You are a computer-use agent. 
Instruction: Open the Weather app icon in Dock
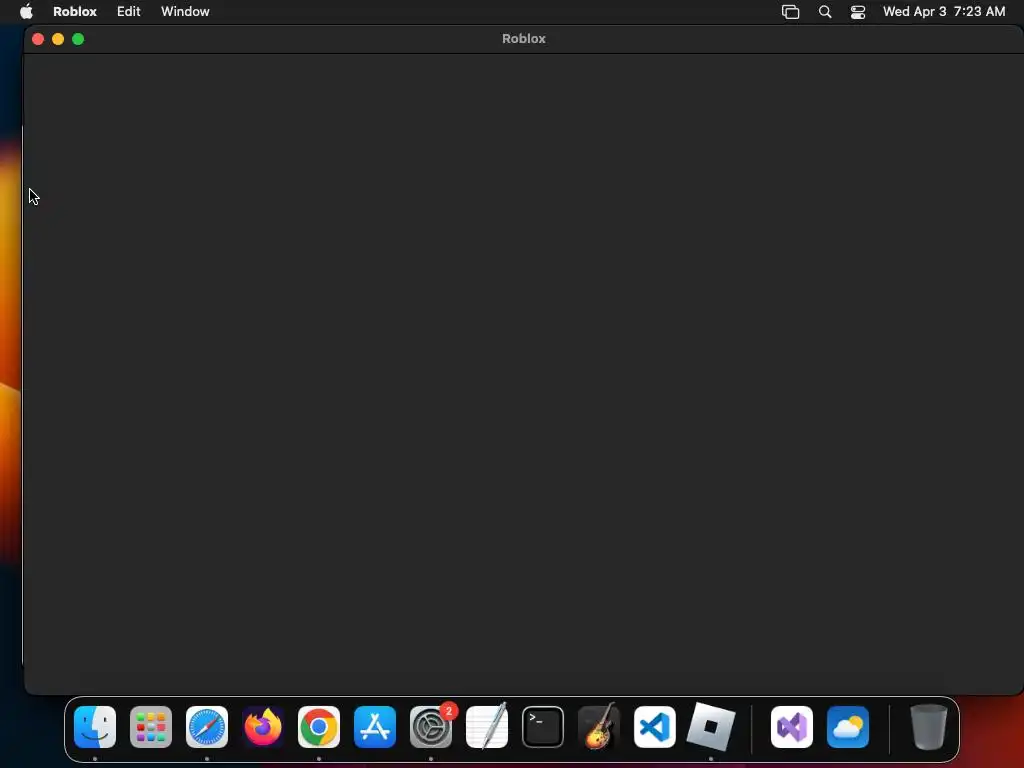(x=848, y=727)
